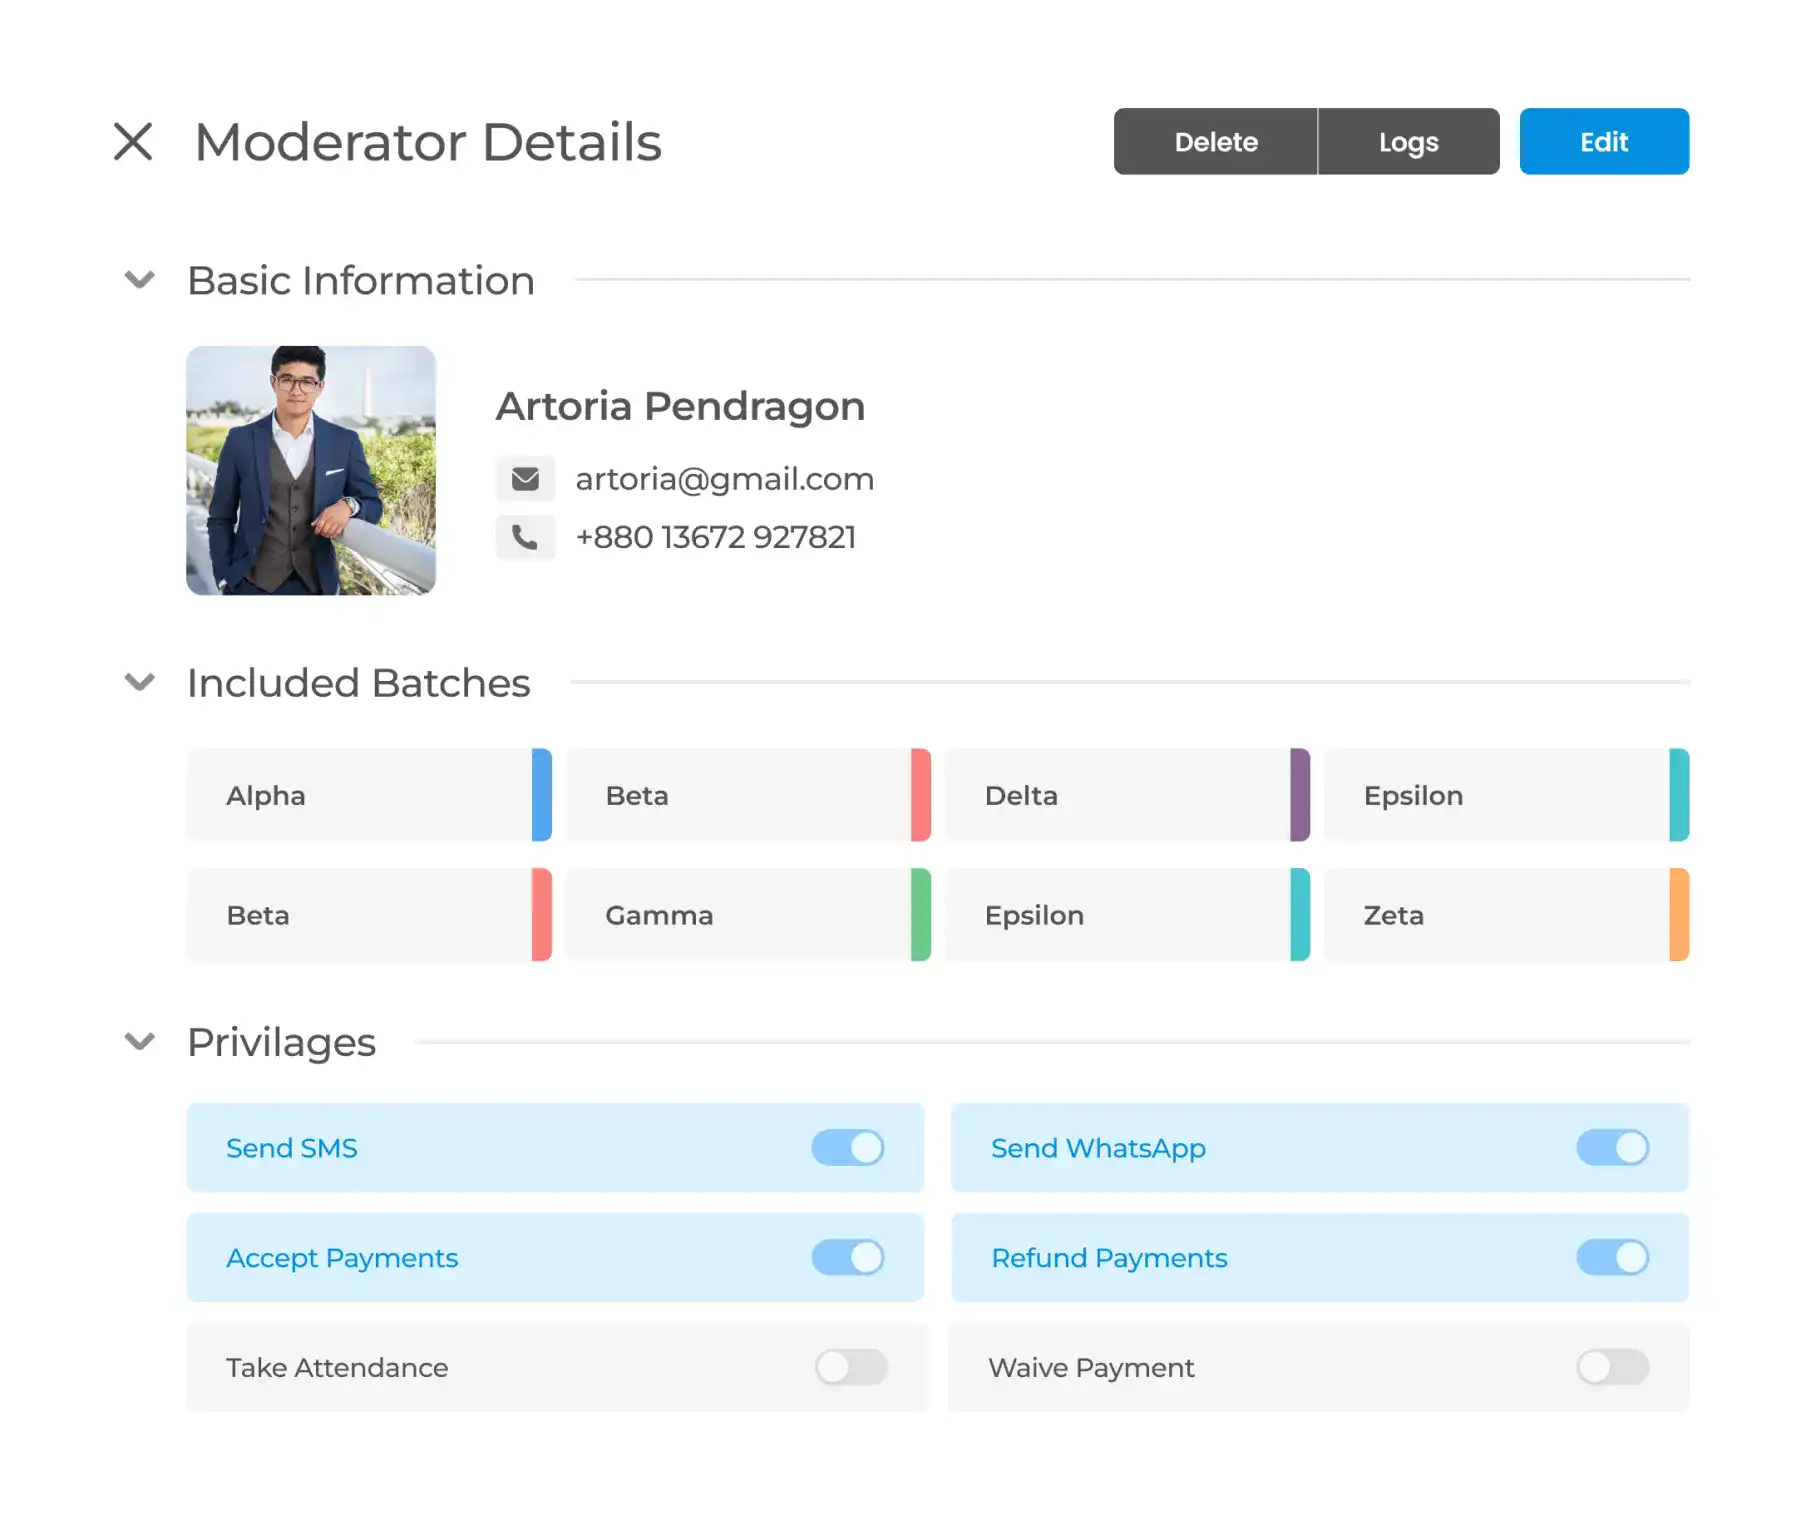
Task: Collapse the Privilages section
Action: (x=140, y=1042)
